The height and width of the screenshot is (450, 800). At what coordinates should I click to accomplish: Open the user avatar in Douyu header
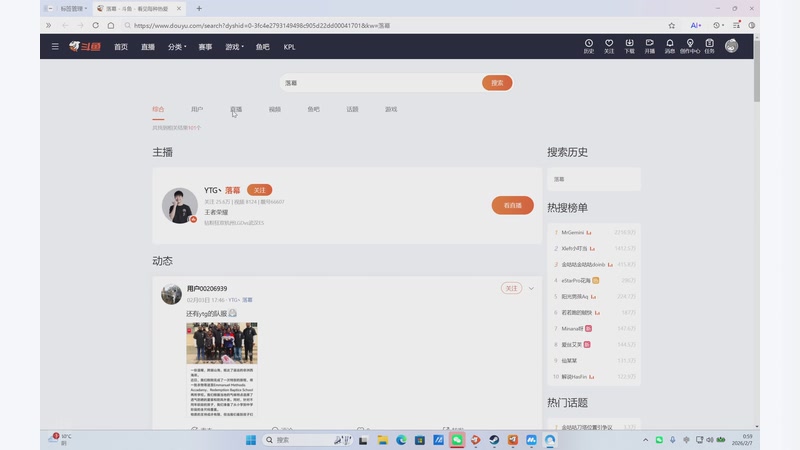732,46
